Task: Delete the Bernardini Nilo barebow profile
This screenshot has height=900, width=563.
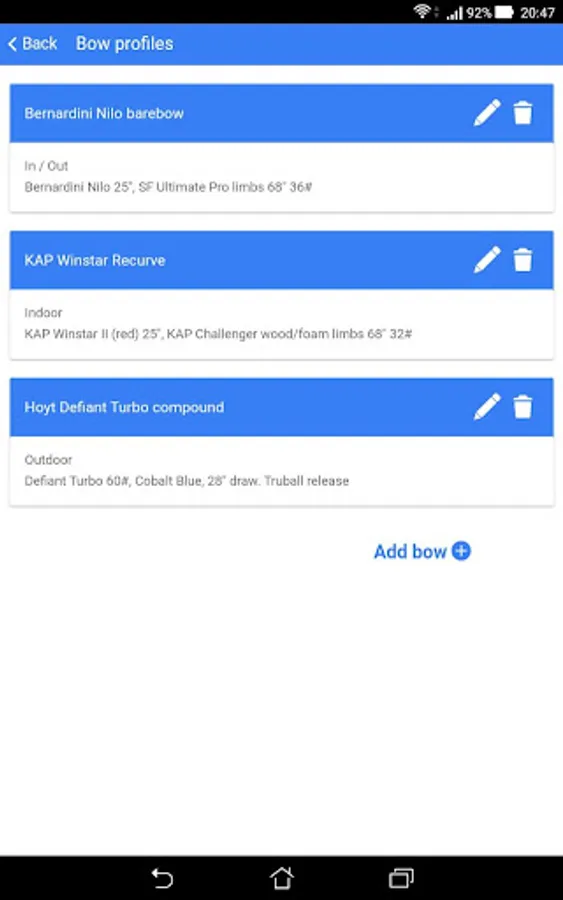Action: (x=523, y=112)
